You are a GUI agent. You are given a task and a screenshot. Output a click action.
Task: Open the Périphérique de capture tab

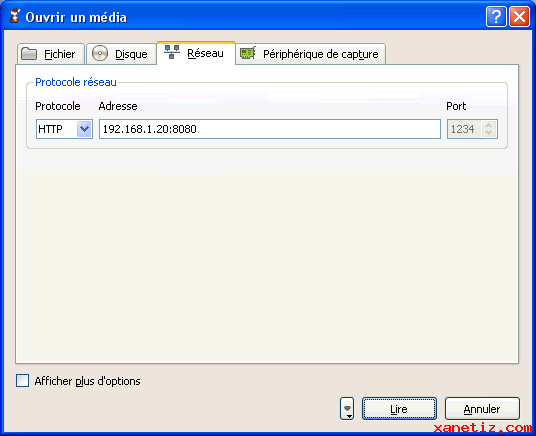[311, 54]
